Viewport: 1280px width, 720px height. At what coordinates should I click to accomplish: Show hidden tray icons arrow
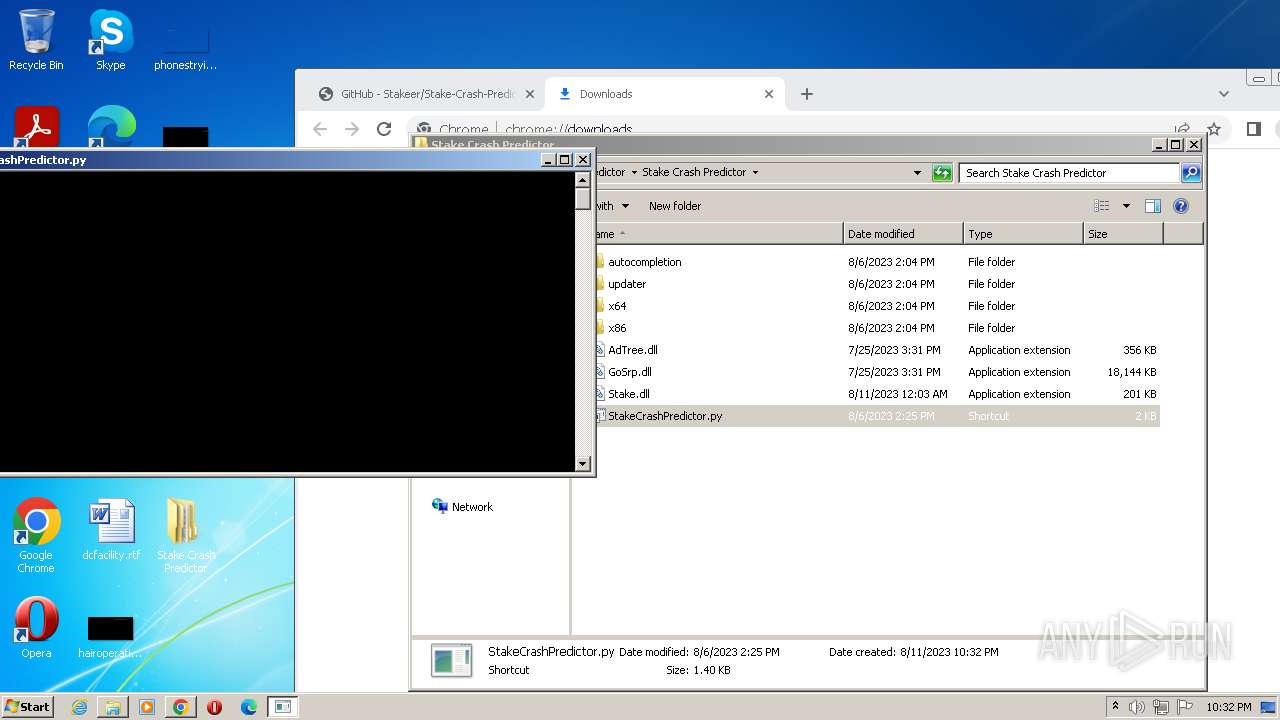[1115, 707]
